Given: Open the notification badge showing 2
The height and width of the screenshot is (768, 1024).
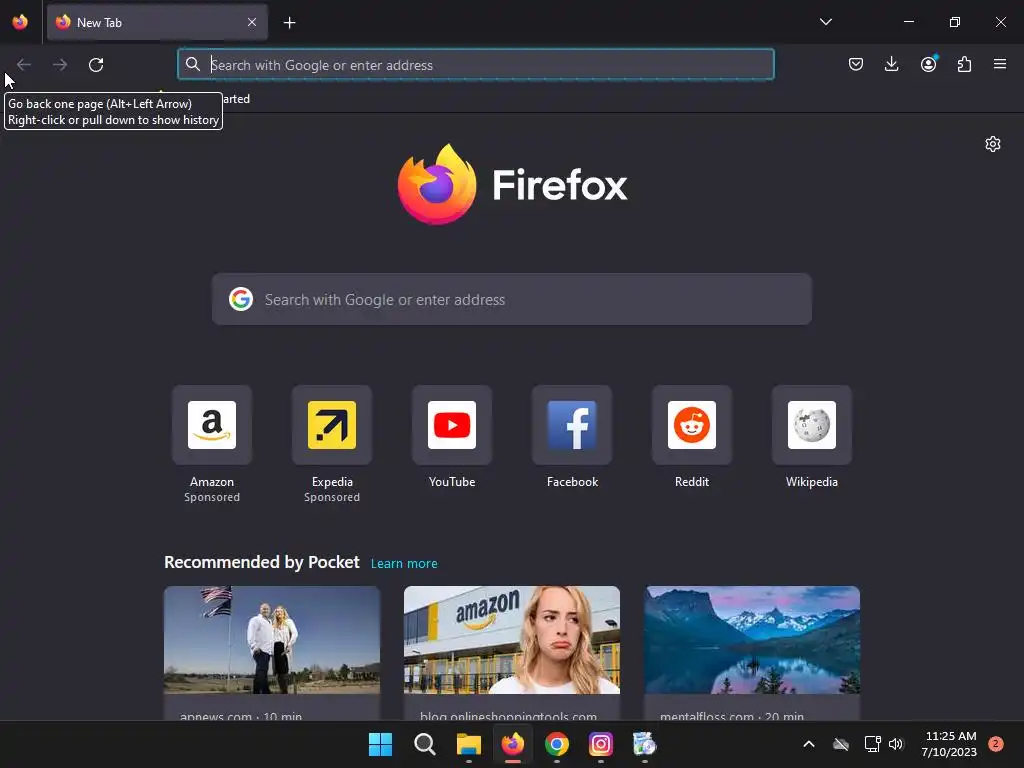Looking at the screenshot, I should [995, 744].
